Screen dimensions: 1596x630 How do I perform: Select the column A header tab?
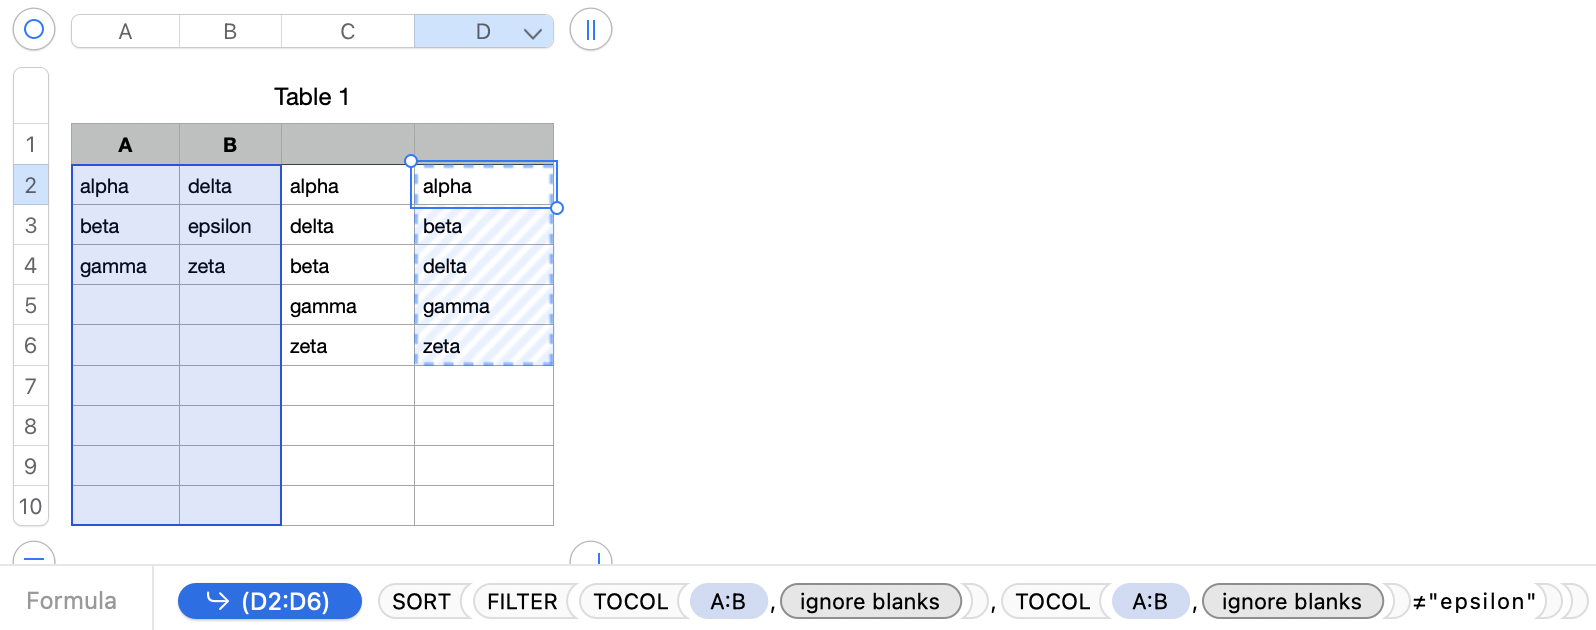click(125, 32)
